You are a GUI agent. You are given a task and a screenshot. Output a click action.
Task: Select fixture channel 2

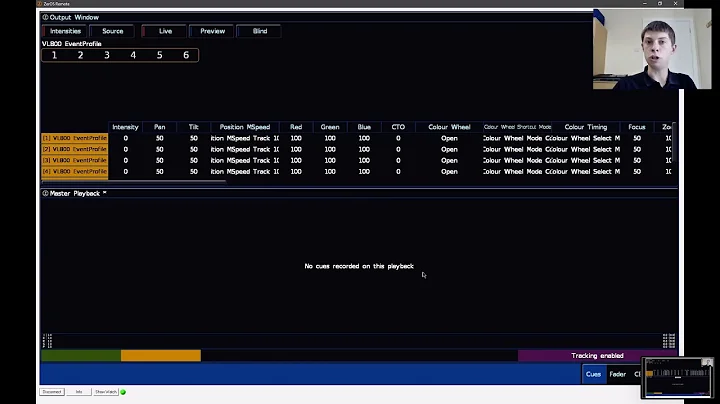click(x=80, y=56)
